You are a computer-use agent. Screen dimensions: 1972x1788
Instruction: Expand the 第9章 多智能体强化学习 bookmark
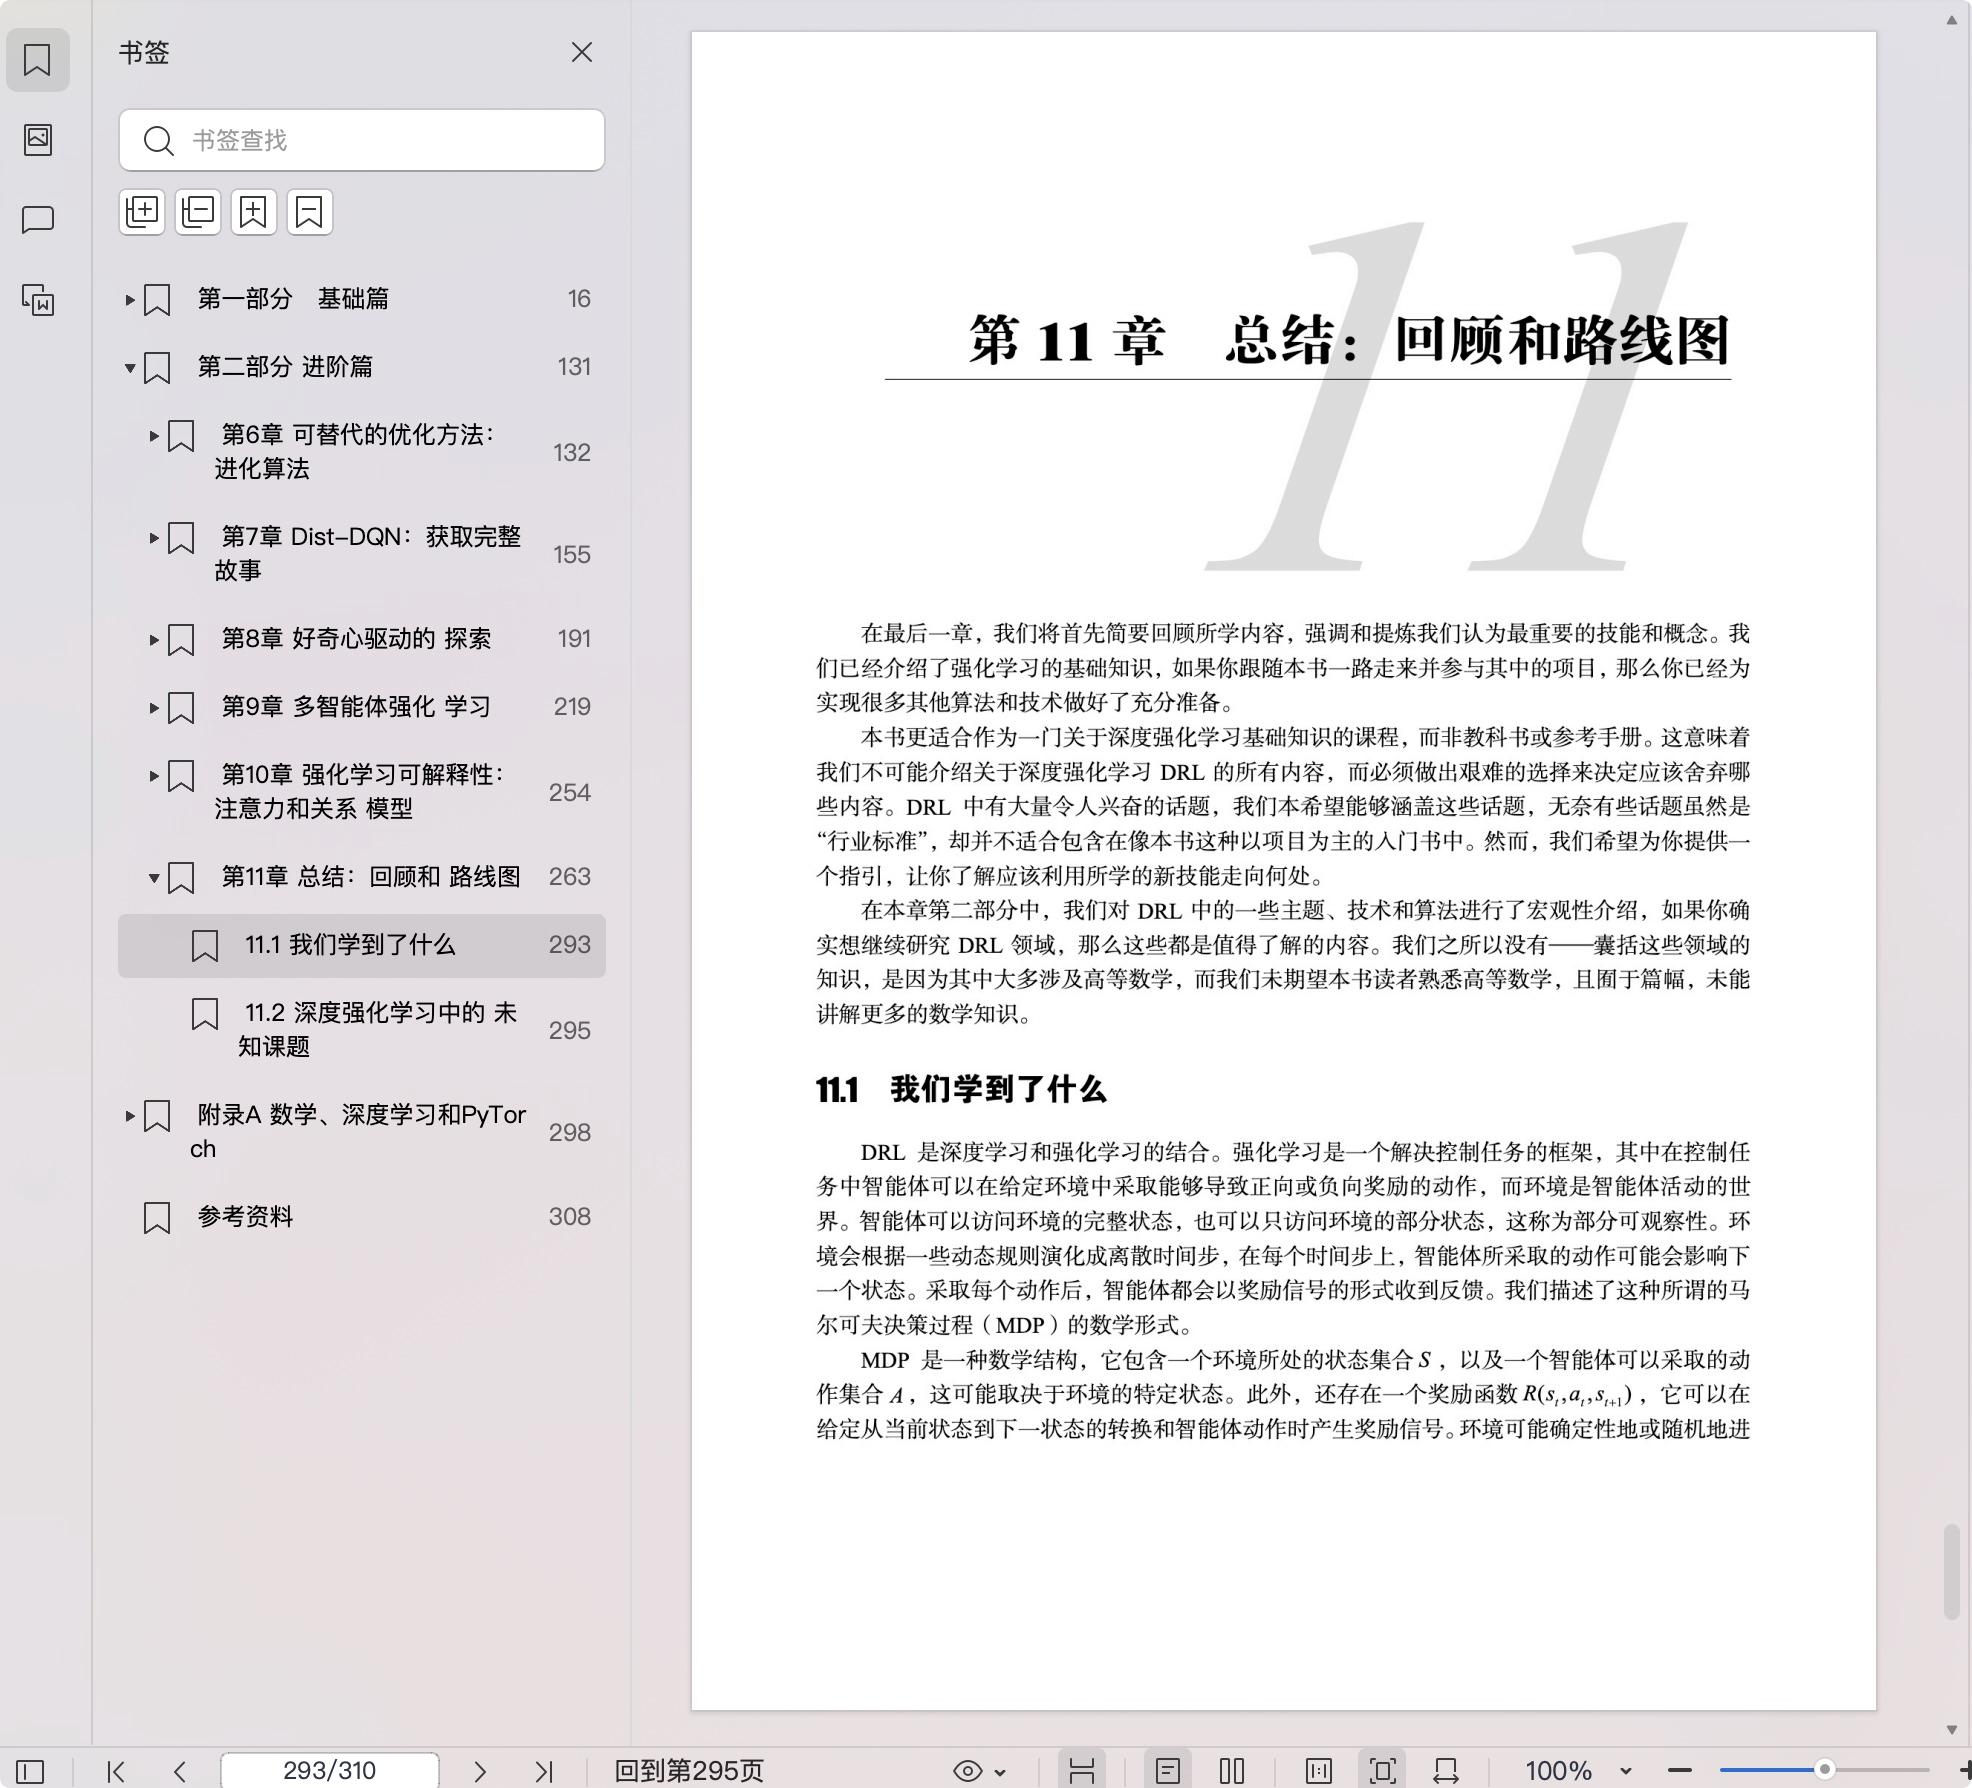point(154,707)
